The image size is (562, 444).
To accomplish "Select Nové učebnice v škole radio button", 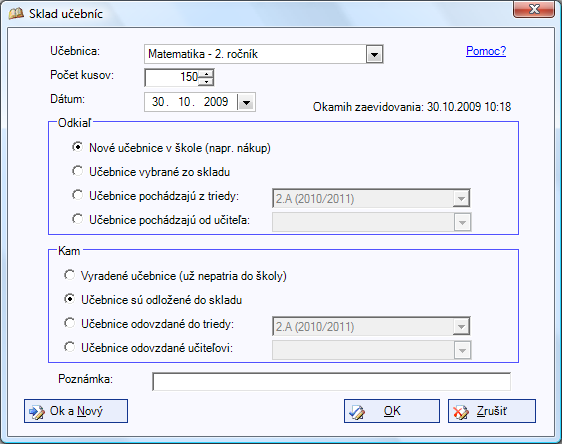I will click(77, 147).
